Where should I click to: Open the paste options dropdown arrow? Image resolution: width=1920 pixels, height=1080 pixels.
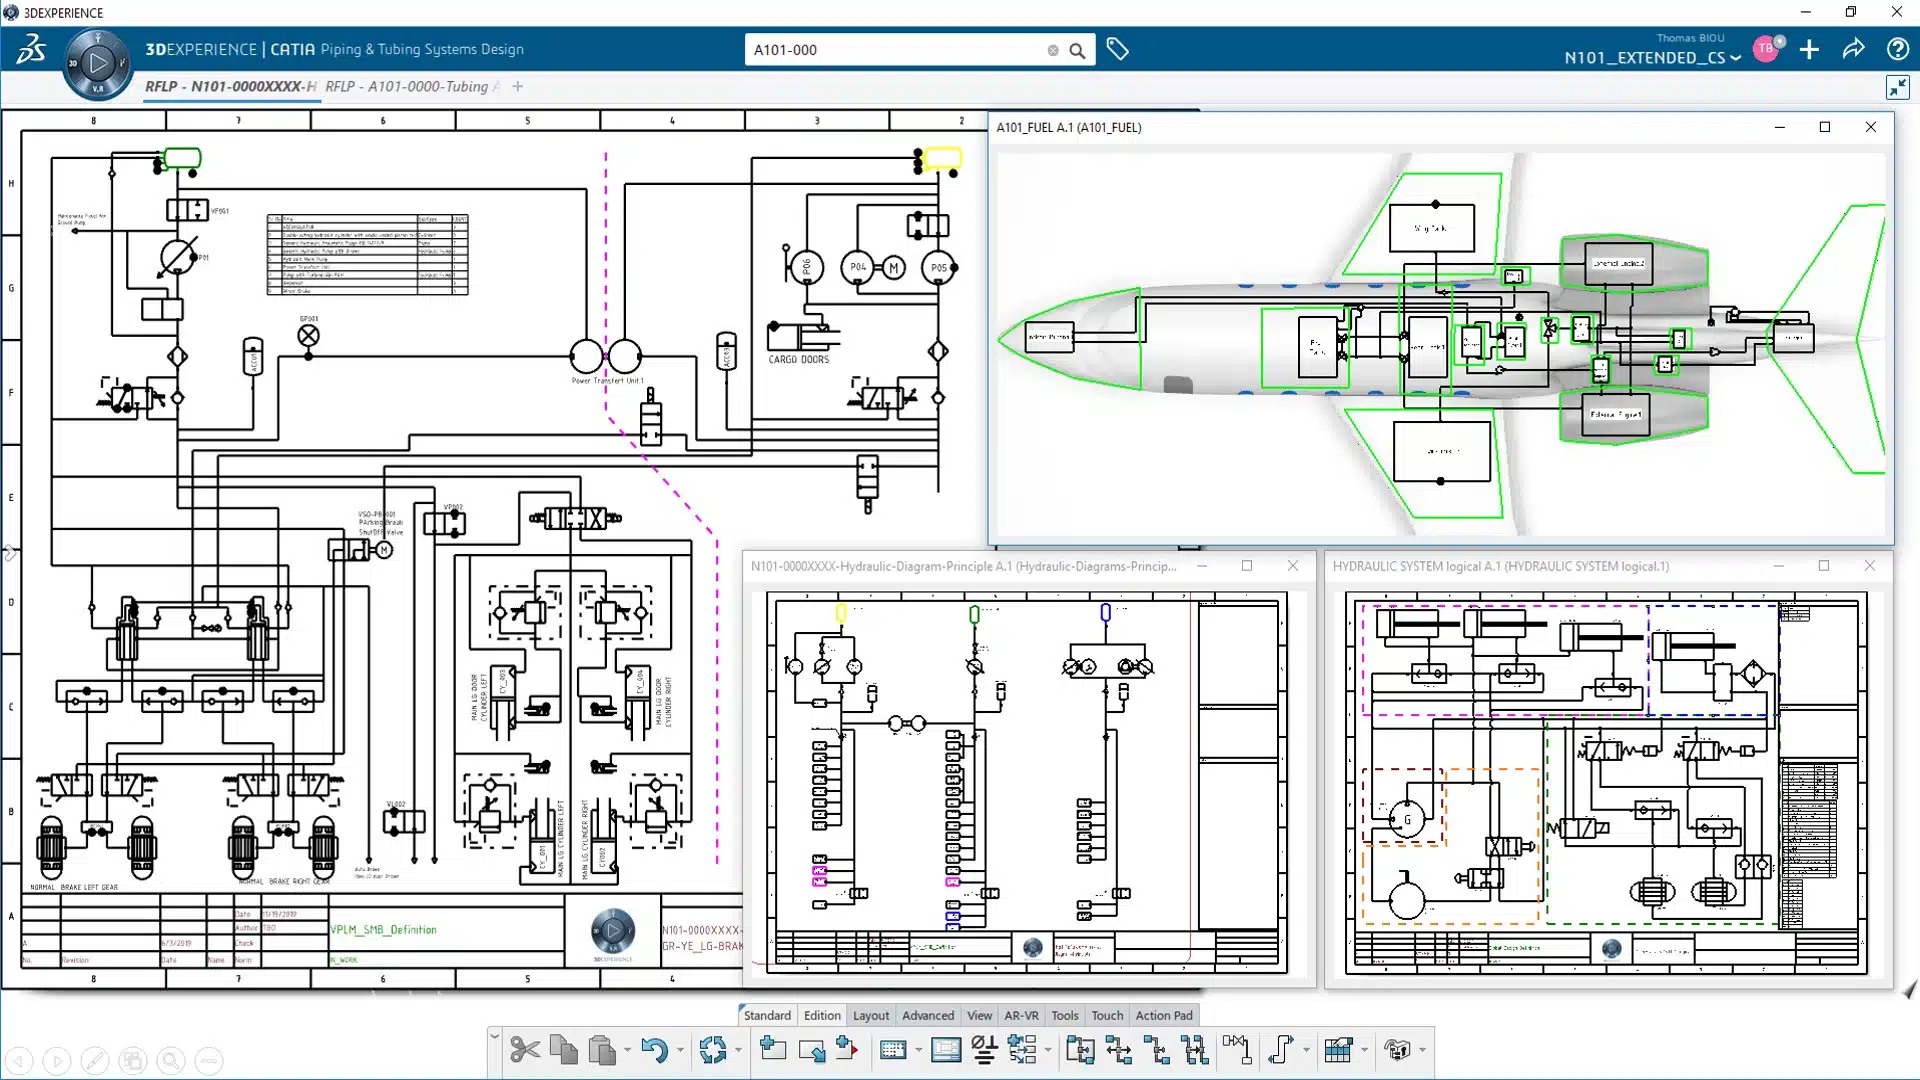coord(628,1050)
